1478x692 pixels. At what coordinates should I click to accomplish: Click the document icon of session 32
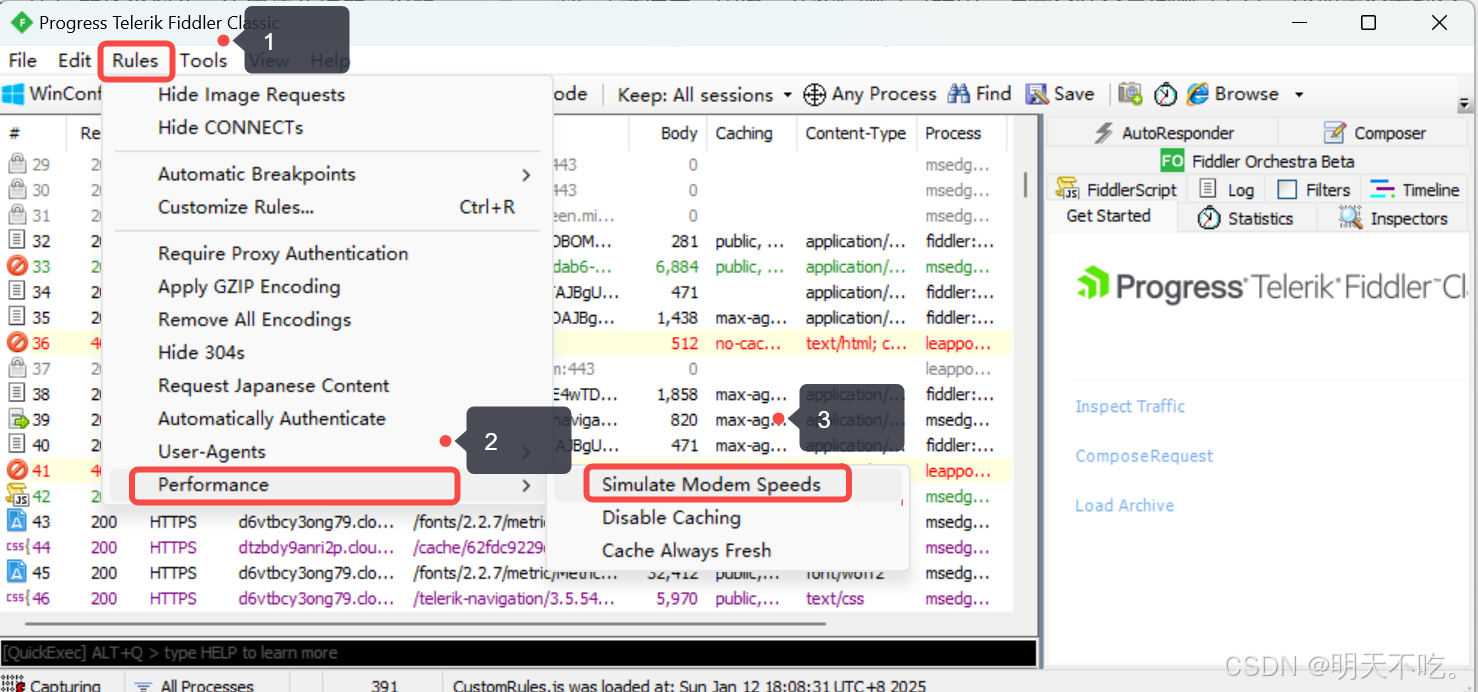click(17, 240)
